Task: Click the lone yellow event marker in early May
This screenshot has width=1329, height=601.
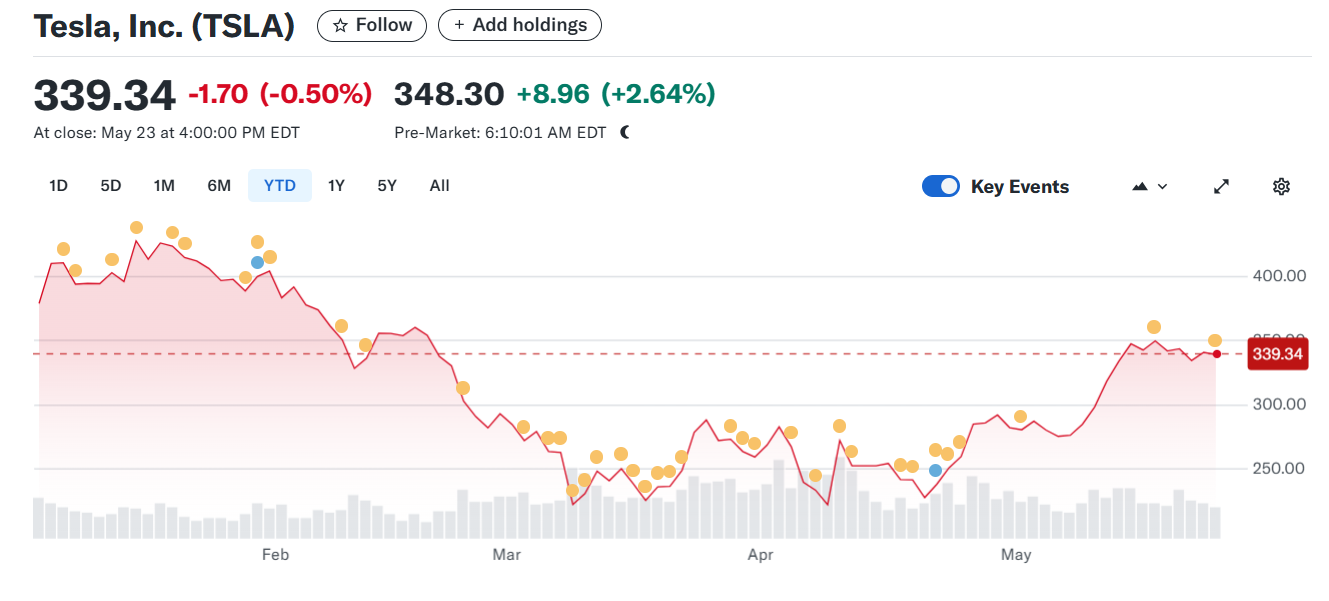Action: (x=1020, y=417)
